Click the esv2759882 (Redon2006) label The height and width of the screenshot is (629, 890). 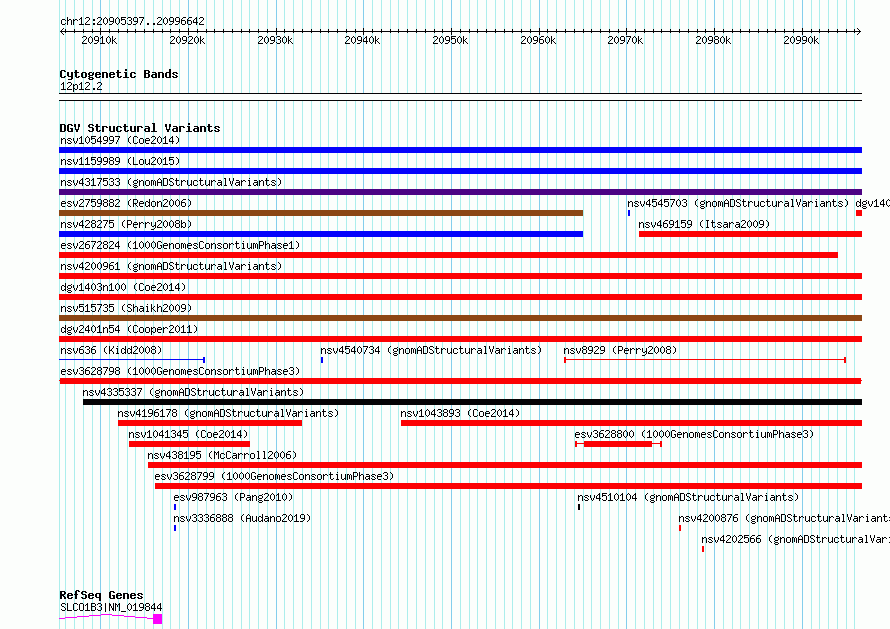(x=126, y=203)
